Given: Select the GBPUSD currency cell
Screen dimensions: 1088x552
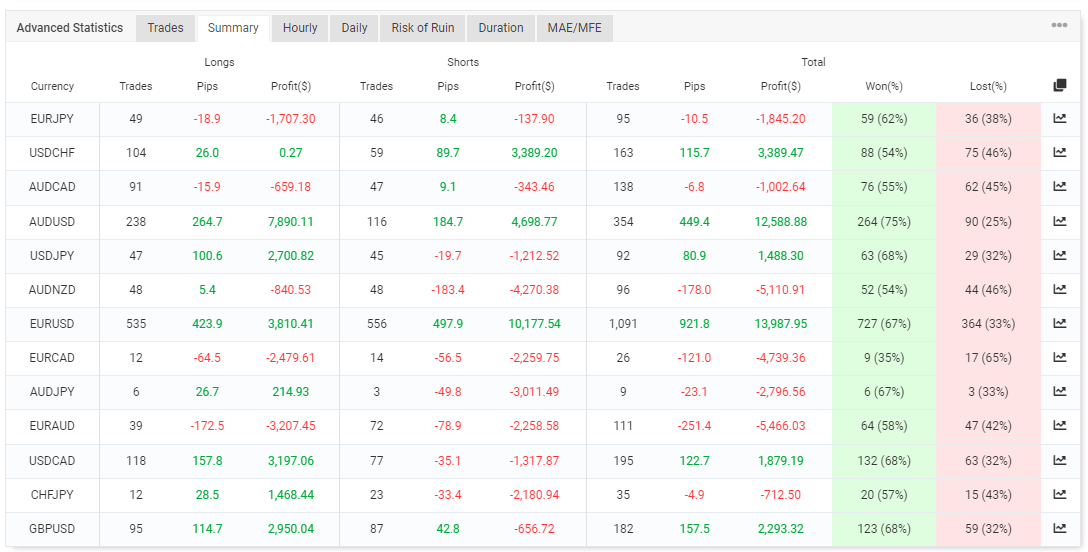Looking at the screenshot, I should [52, 528].
